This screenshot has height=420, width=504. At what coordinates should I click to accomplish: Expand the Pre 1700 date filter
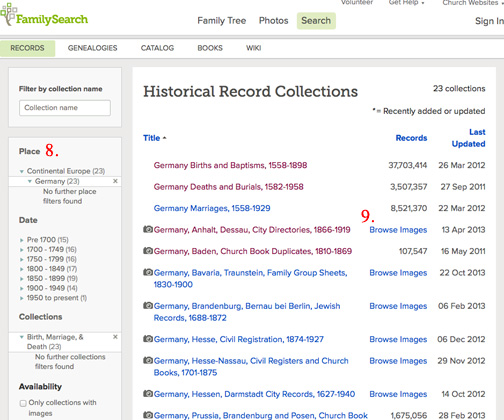tap(22, 240)
